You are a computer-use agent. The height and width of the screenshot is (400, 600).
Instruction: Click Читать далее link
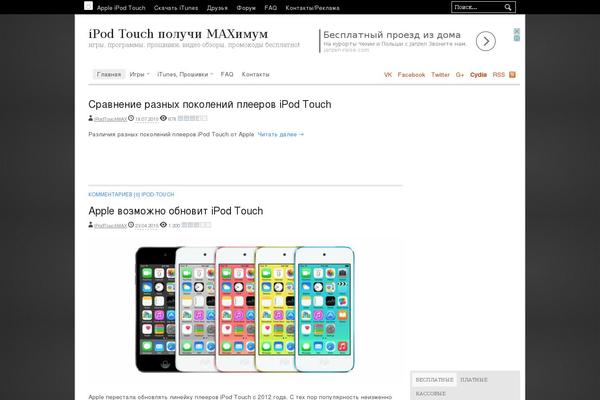[280, 134]
